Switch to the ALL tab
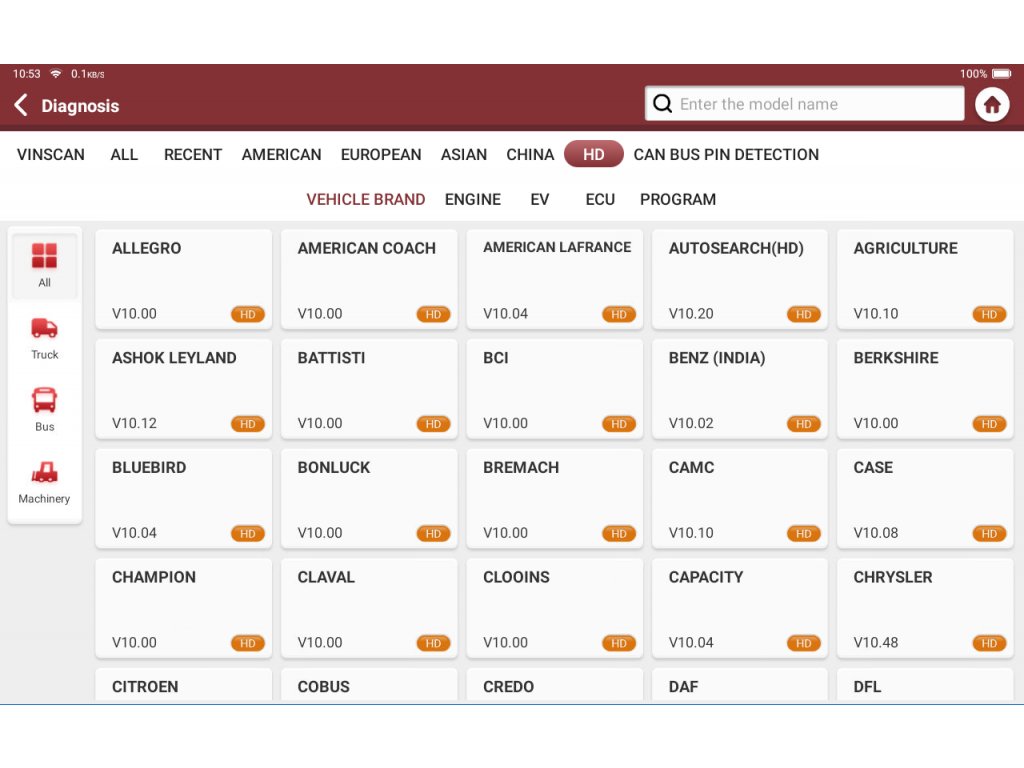Image resolution: width=1024 pixels, height=768 pixels. pos(124,155)
